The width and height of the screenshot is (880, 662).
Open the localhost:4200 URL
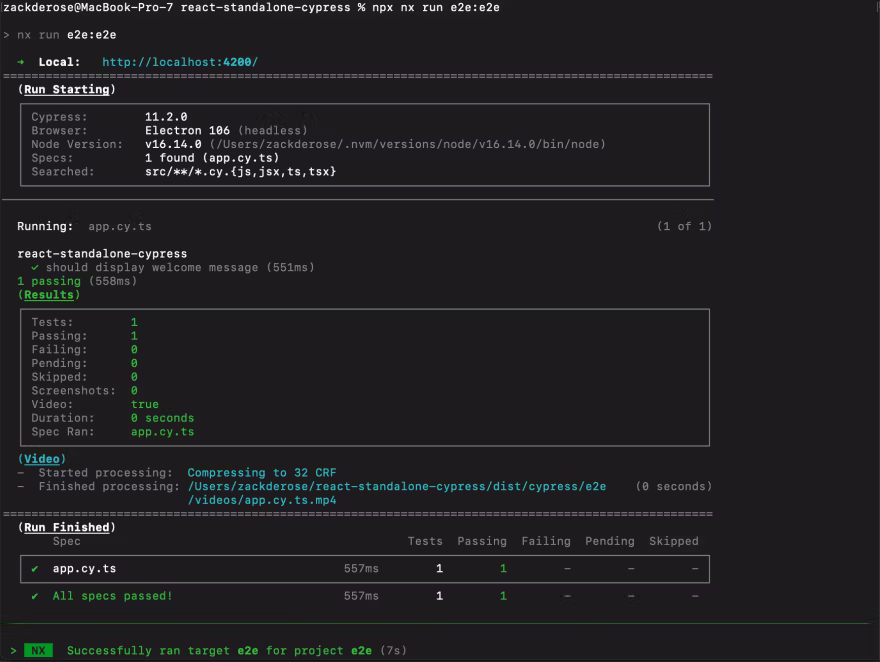coord(179,62)
